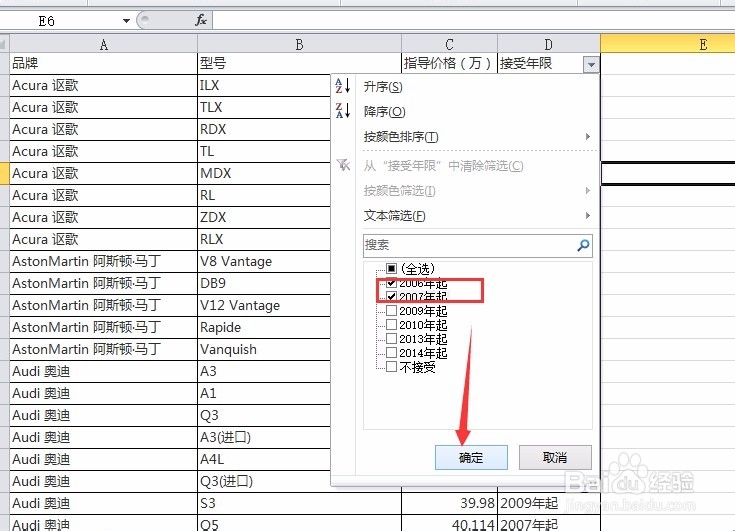
Task: Check the 2009年起 checkbox
Action: click(x=391, y=311)
